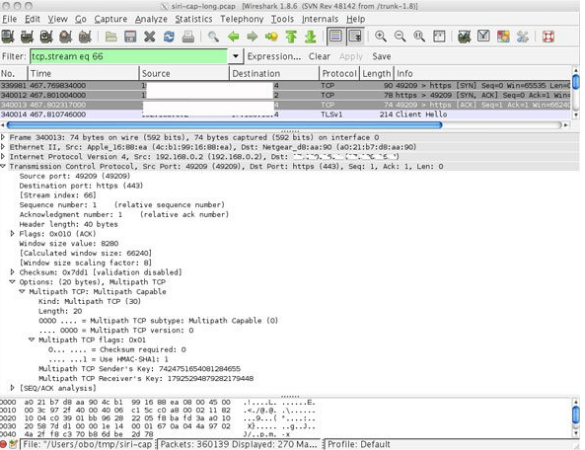Open the Analyze menu

[151, 19]
